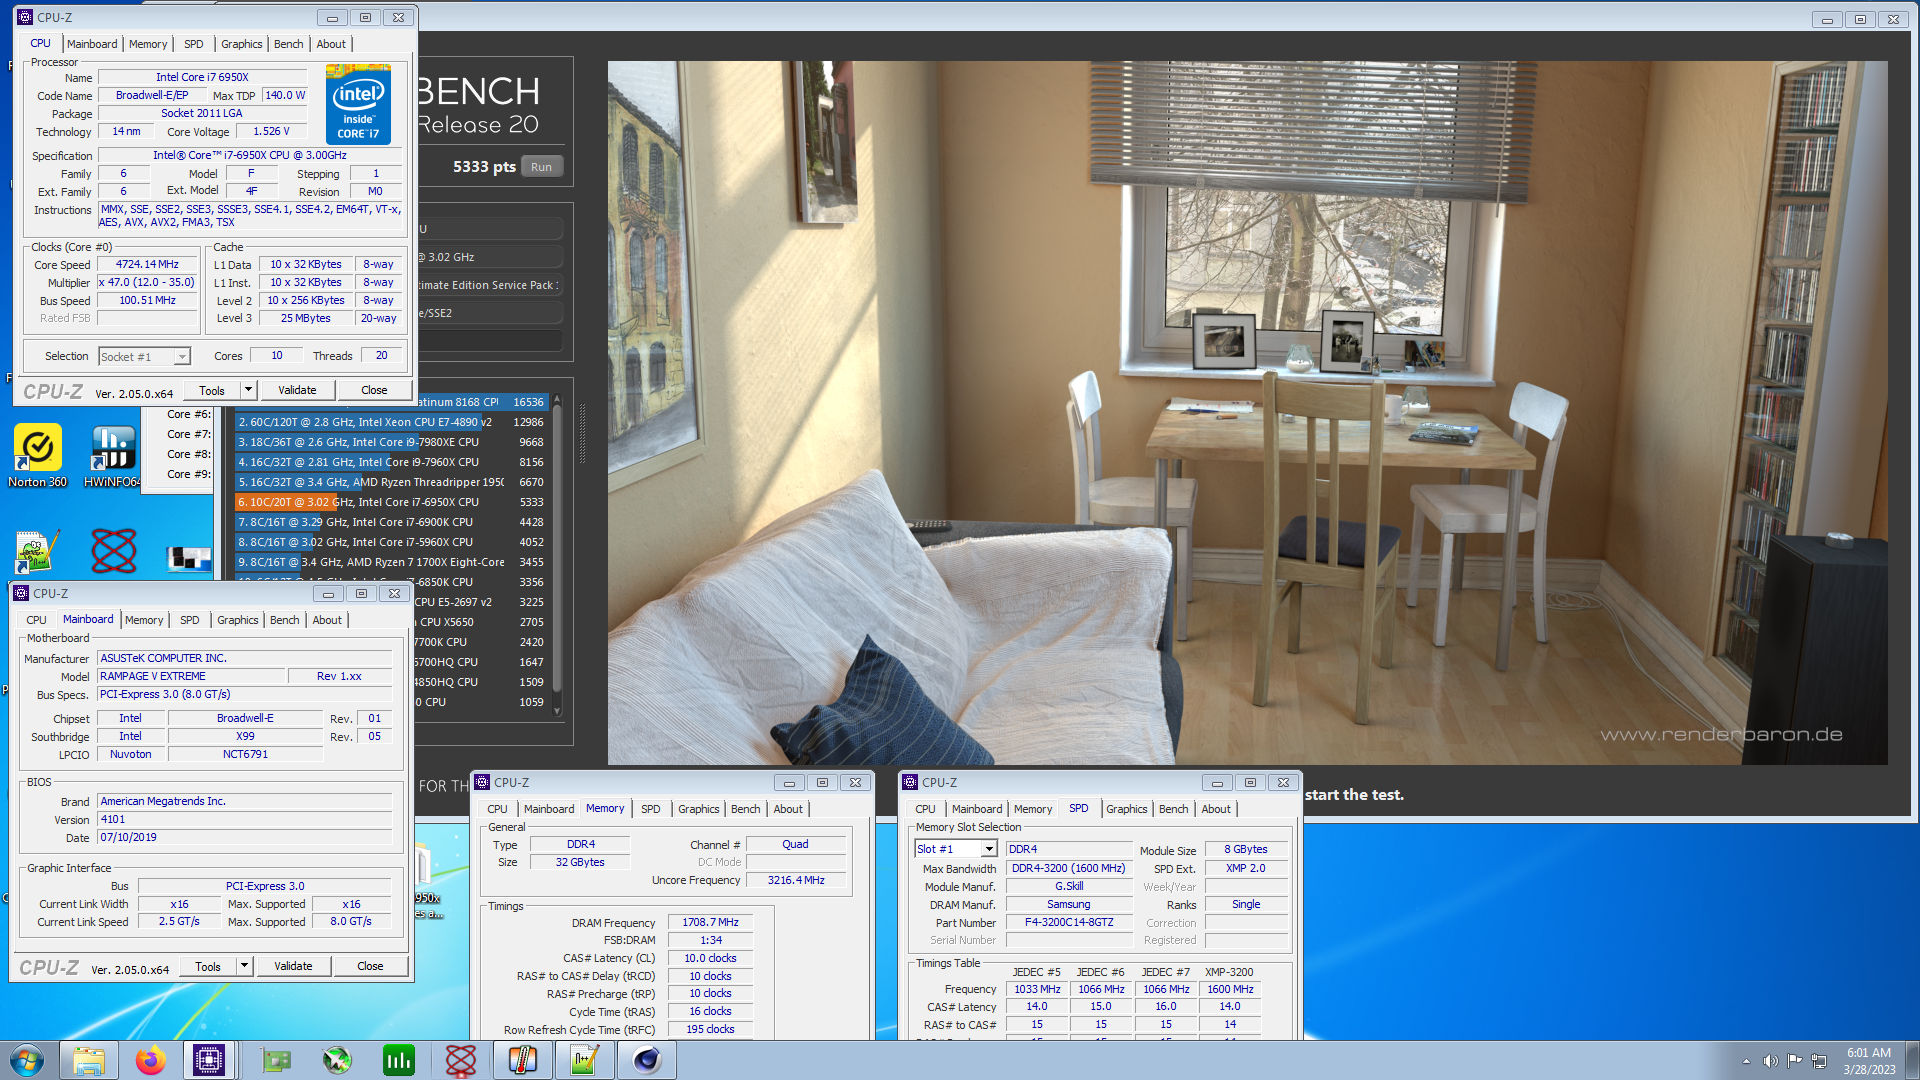
Task: Click Validate in the top CPU-Z window
Action: 297,390
